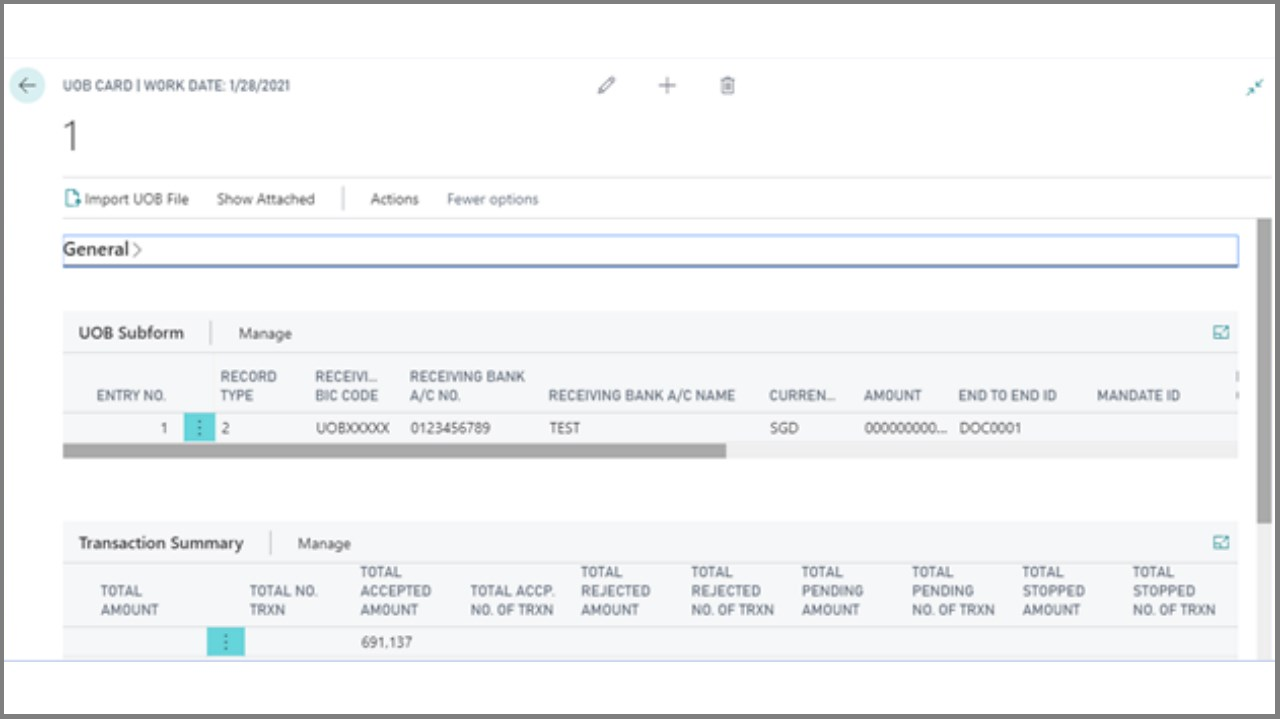Open Manage in UOB Subform
The width and height of the screenshot is (1280, 720).
(265, 334)
